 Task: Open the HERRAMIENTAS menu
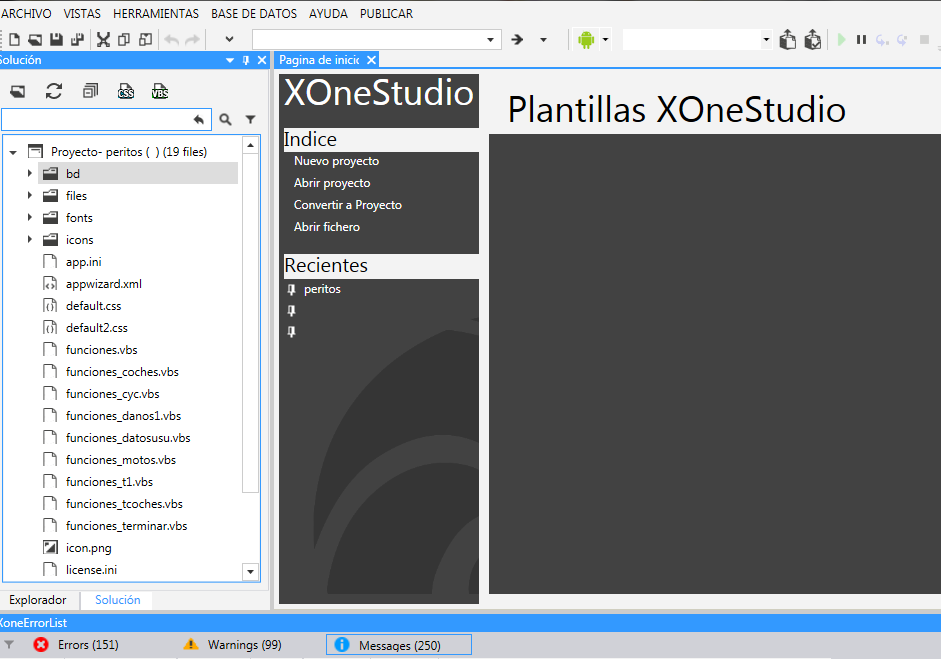[x=155, y=13]
